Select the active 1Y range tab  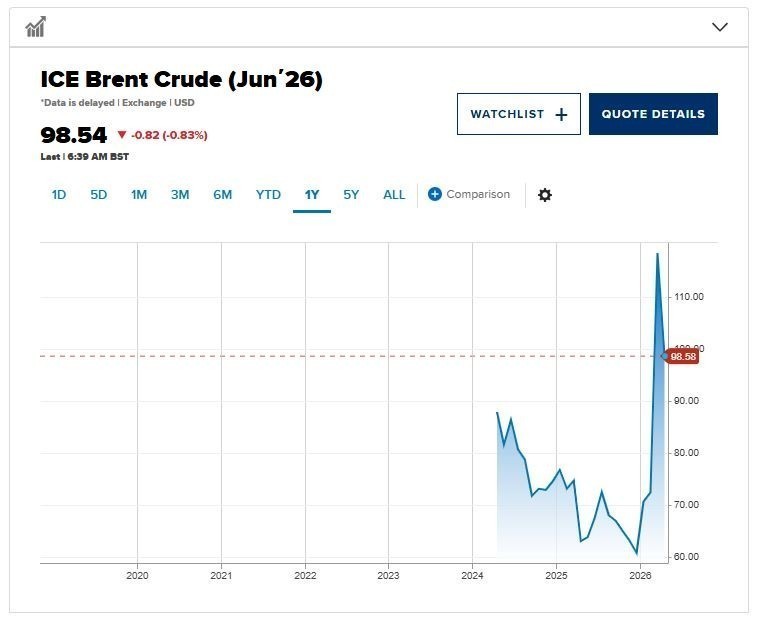pos(312,195)
